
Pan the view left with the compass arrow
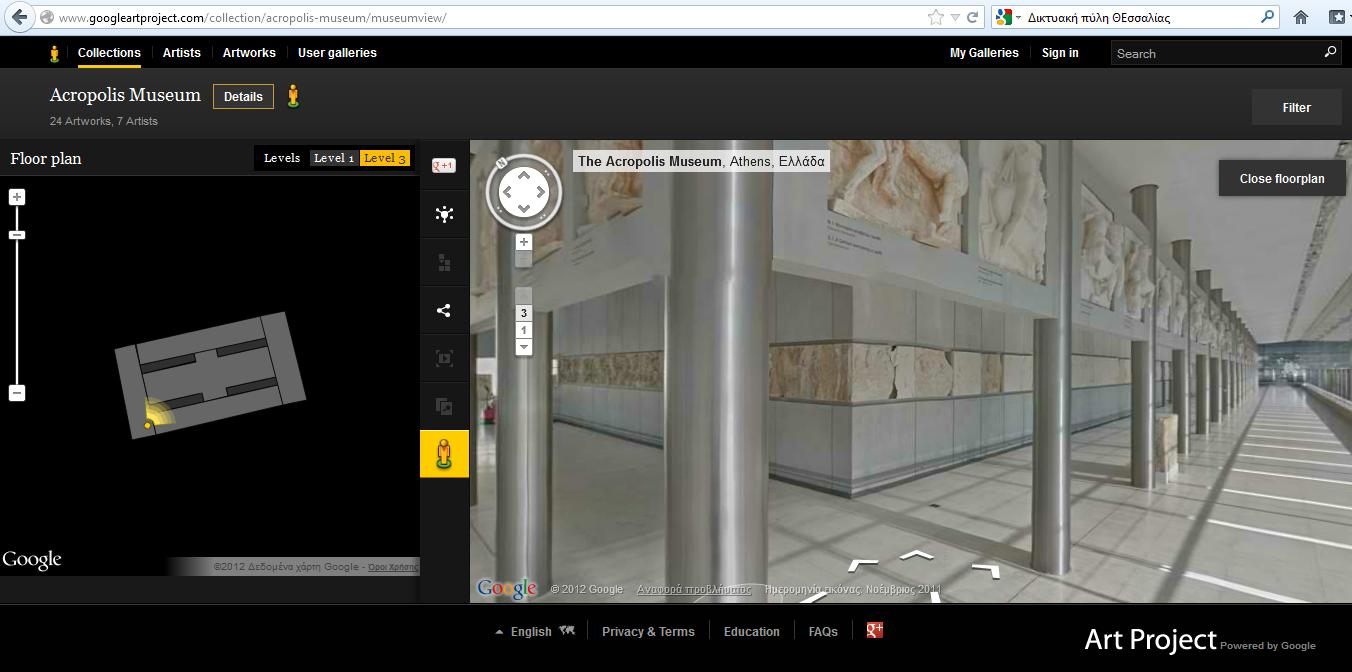coord(506,193)
